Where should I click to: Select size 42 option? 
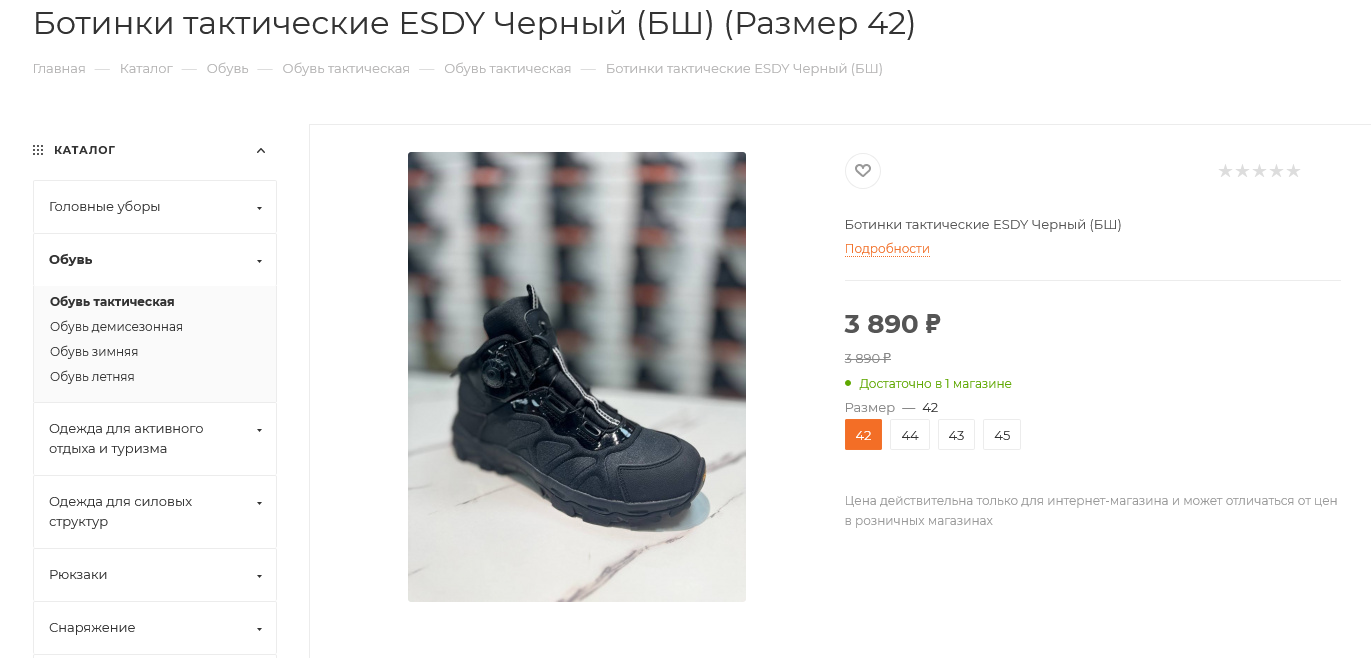863,435
